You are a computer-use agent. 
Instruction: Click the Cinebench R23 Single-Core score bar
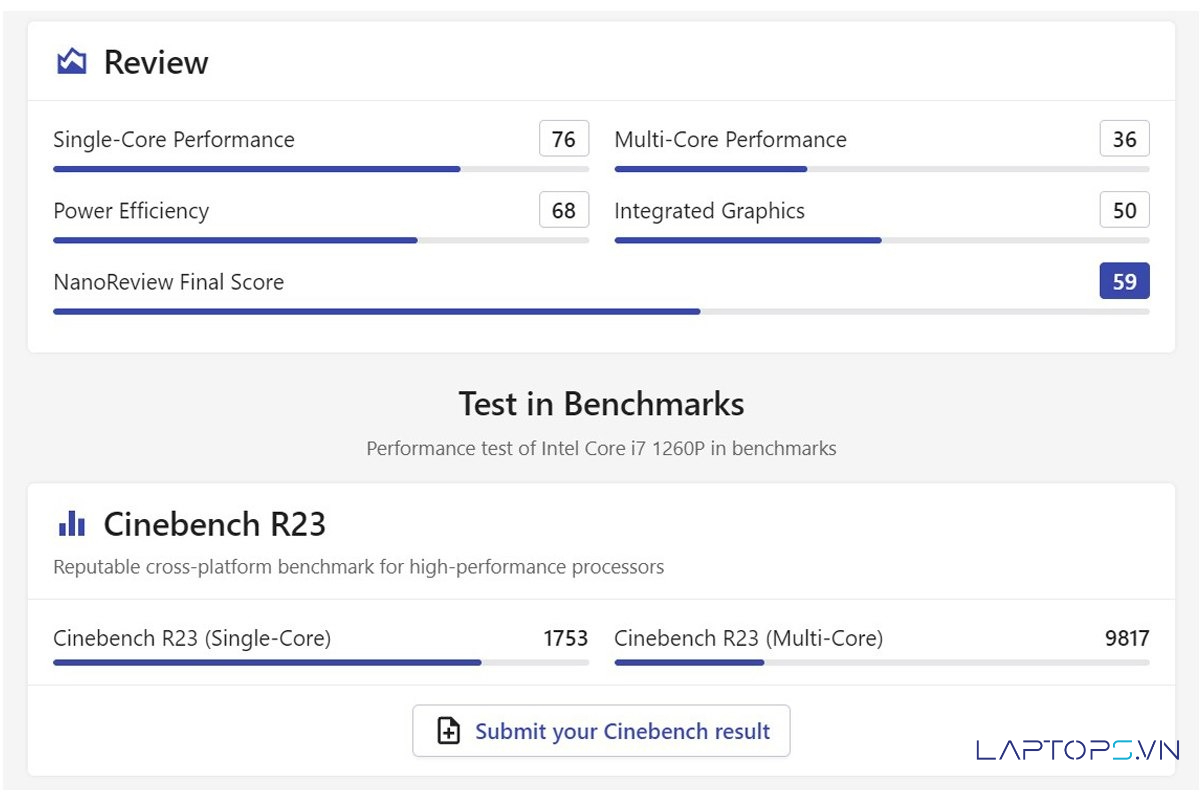point(321,662)
